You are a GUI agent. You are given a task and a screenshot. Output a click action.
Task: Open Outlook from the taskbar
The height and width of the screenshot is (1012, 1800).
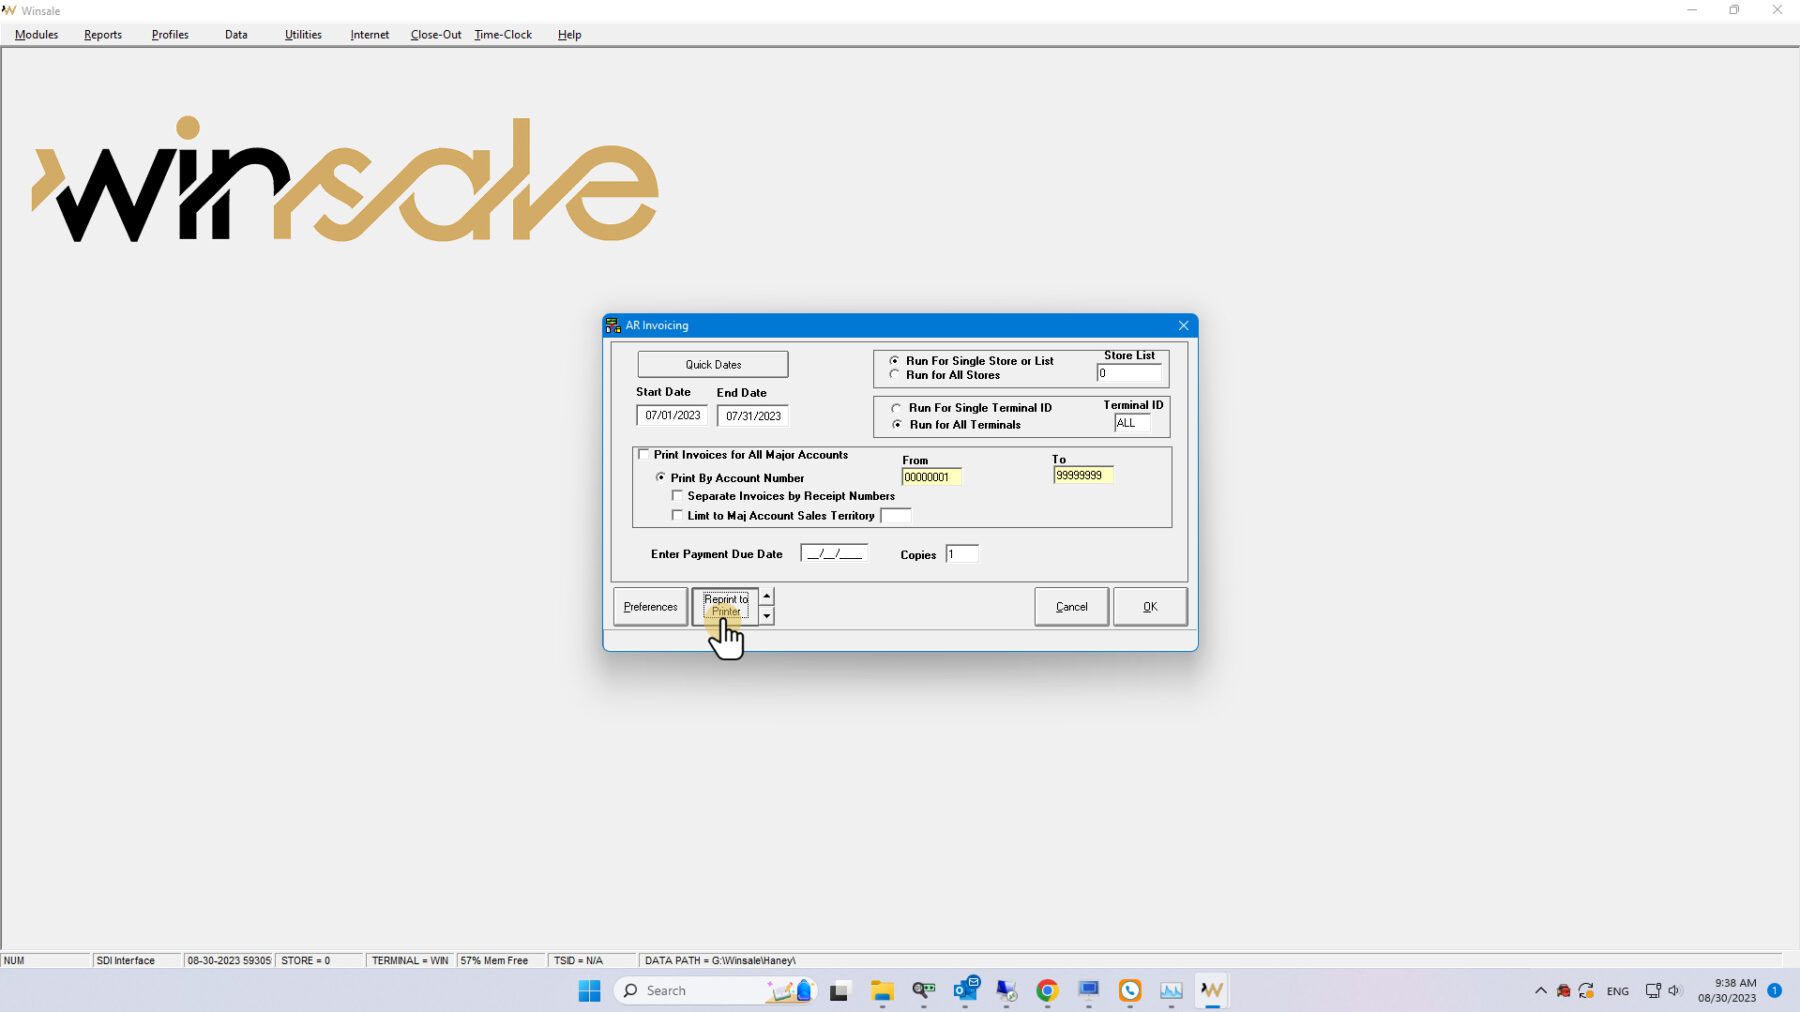pos(965,990)
